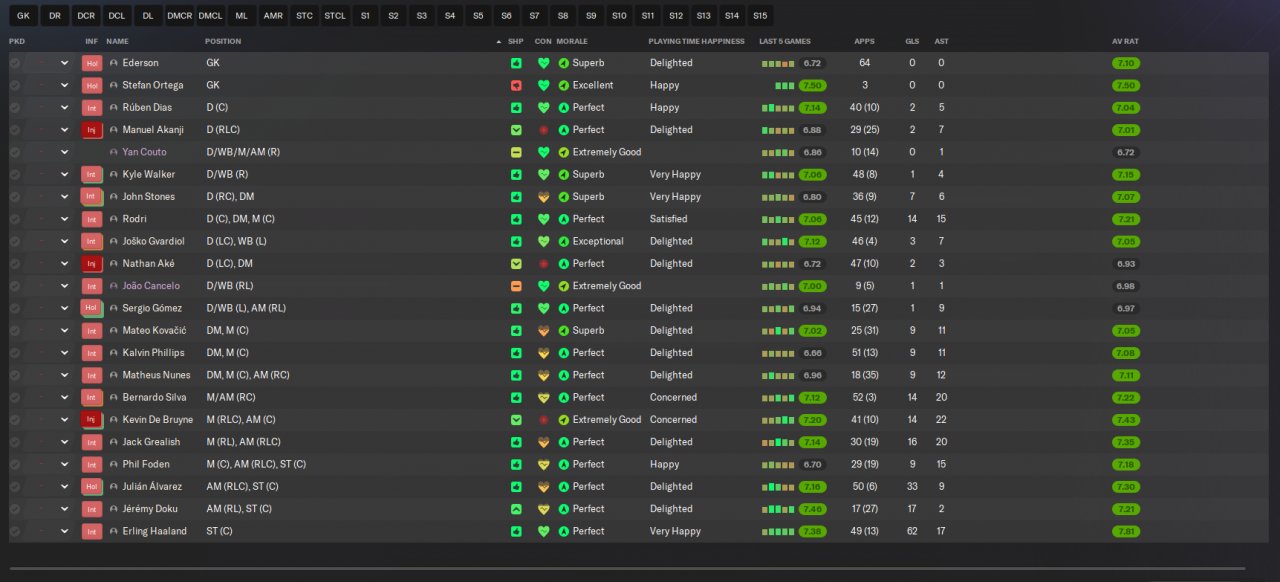This screenshot has height=582, width=1280.
Task: Click the horizontal scrollbar below the squad table
Action: coord(627,569)
